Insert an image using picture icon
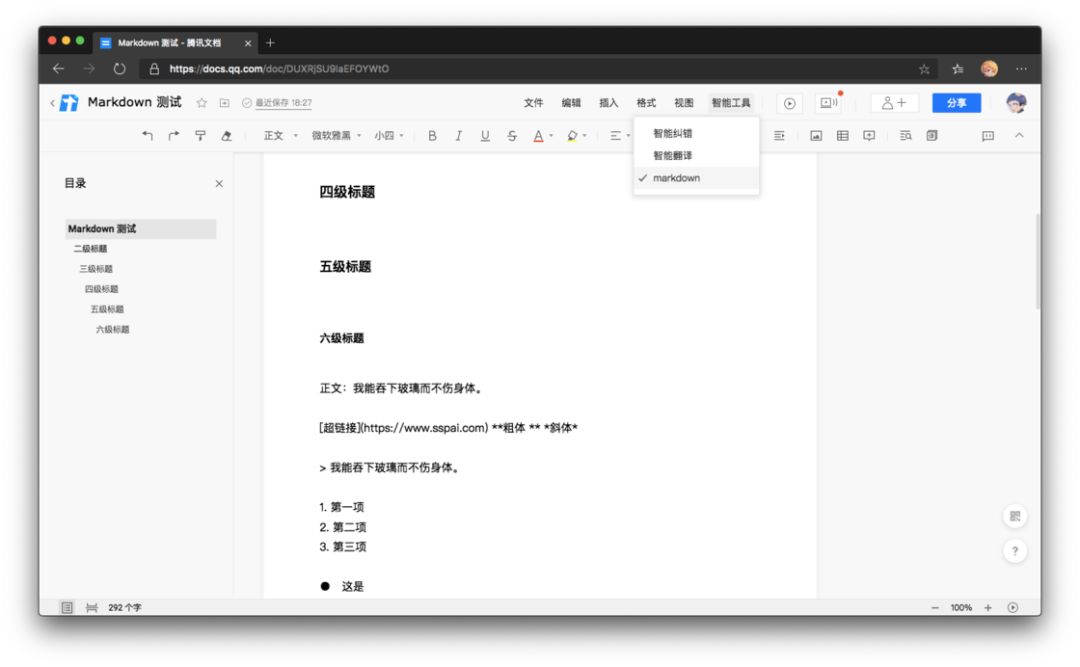The width and height of the screenshot is (1080, 667). [816, 136]
